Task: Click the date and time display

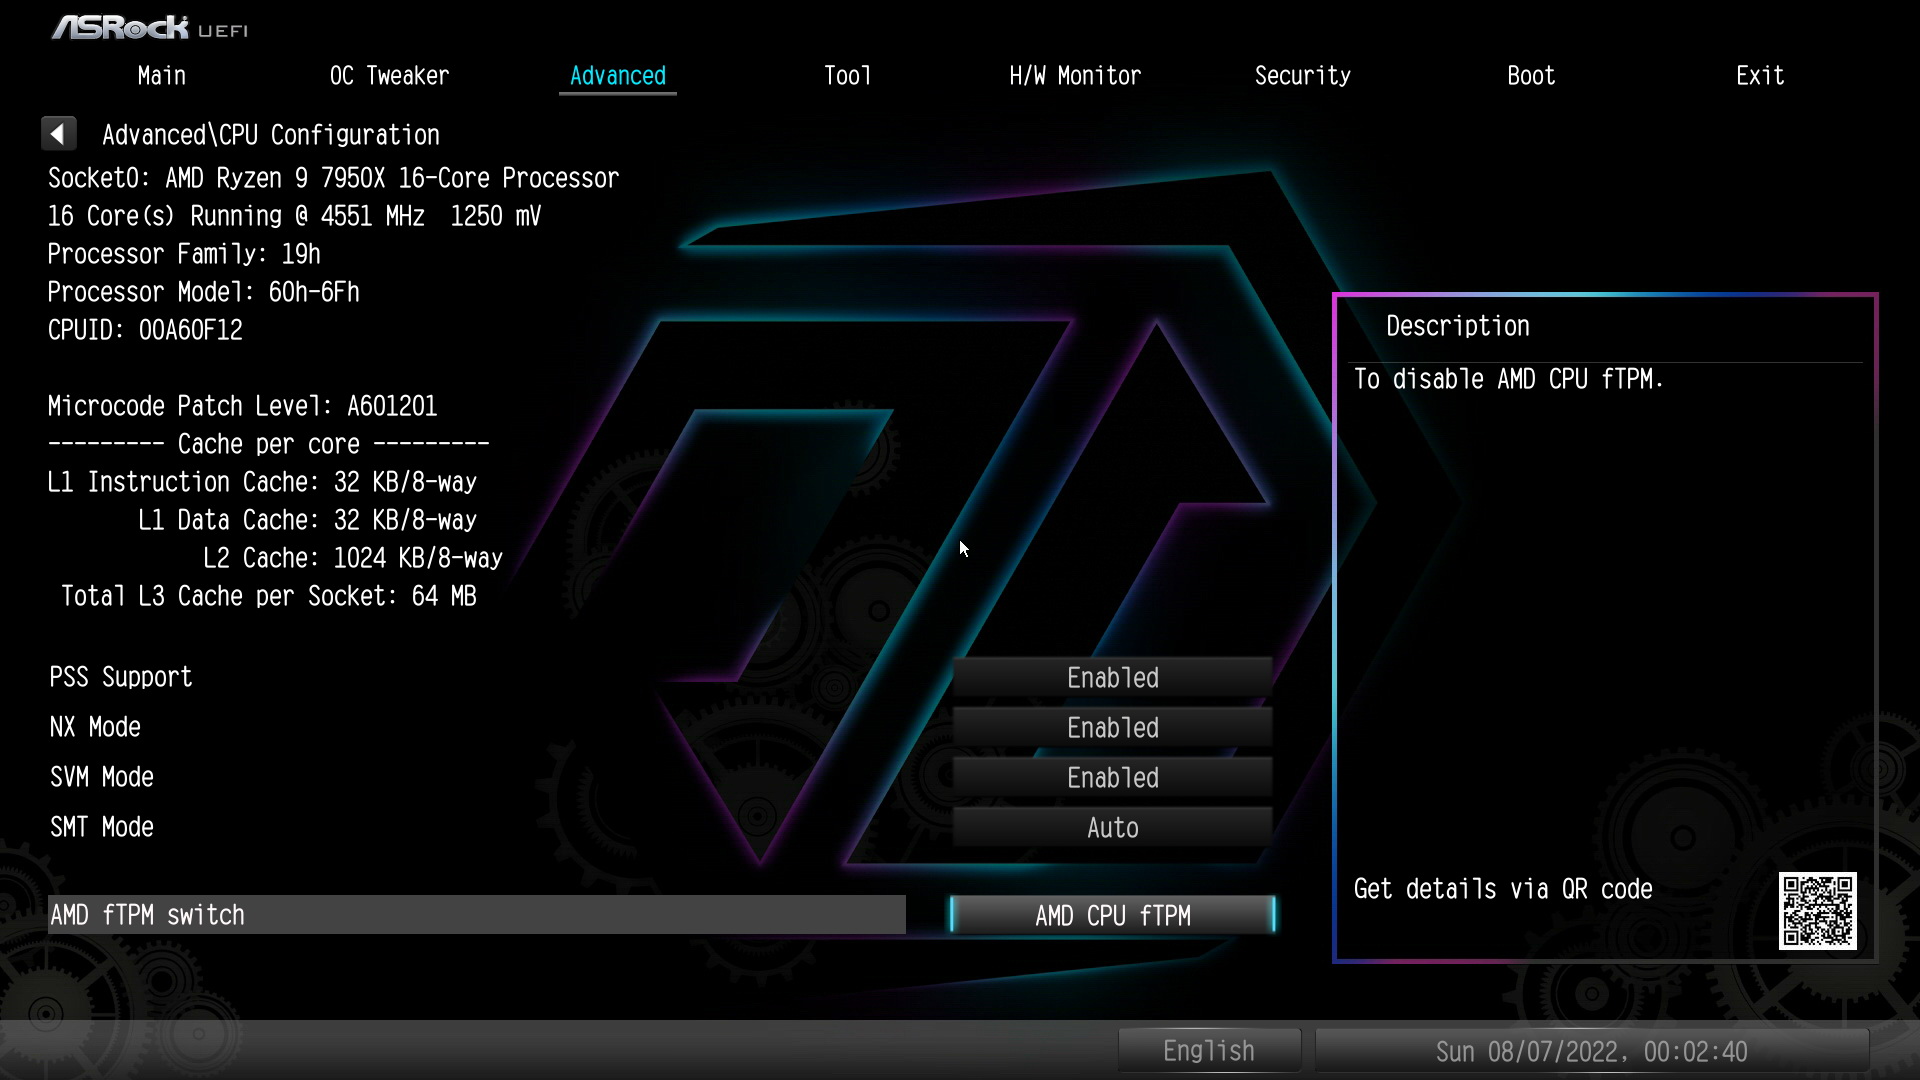Action: coord(1591,1051)
